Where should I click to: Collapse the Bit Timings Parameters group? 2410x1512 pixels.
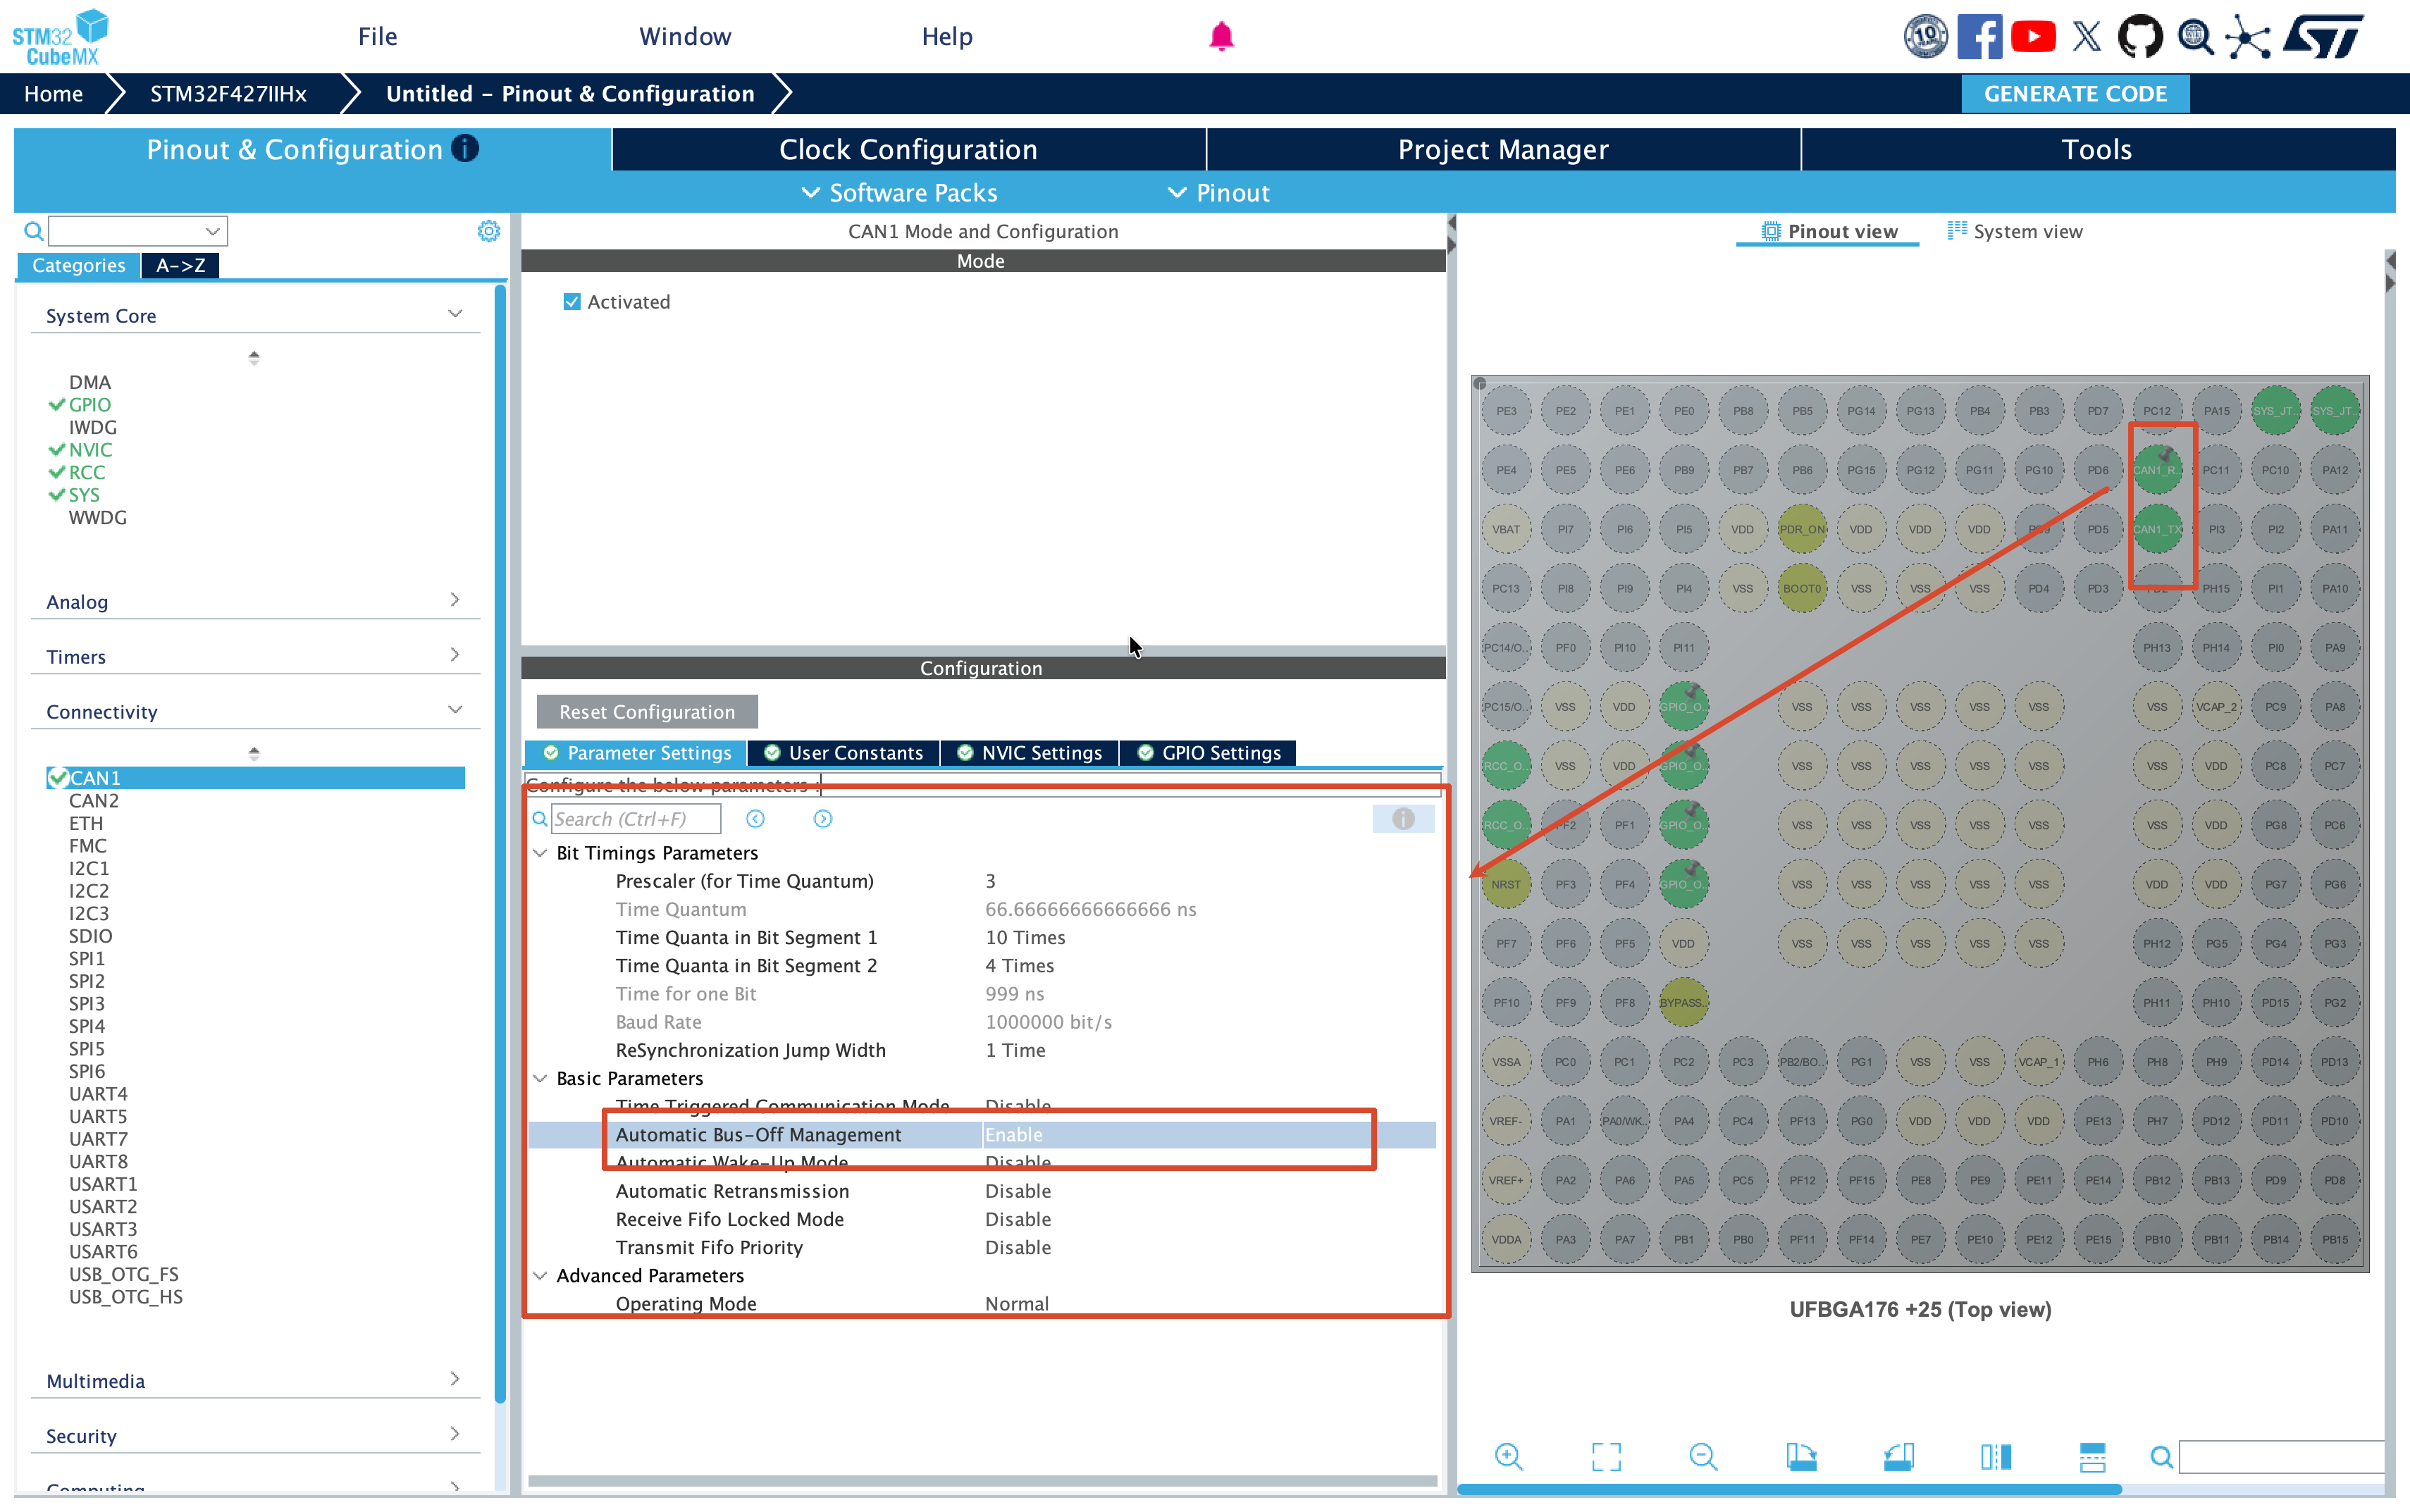pyautogui.click(x=540, y=853)
